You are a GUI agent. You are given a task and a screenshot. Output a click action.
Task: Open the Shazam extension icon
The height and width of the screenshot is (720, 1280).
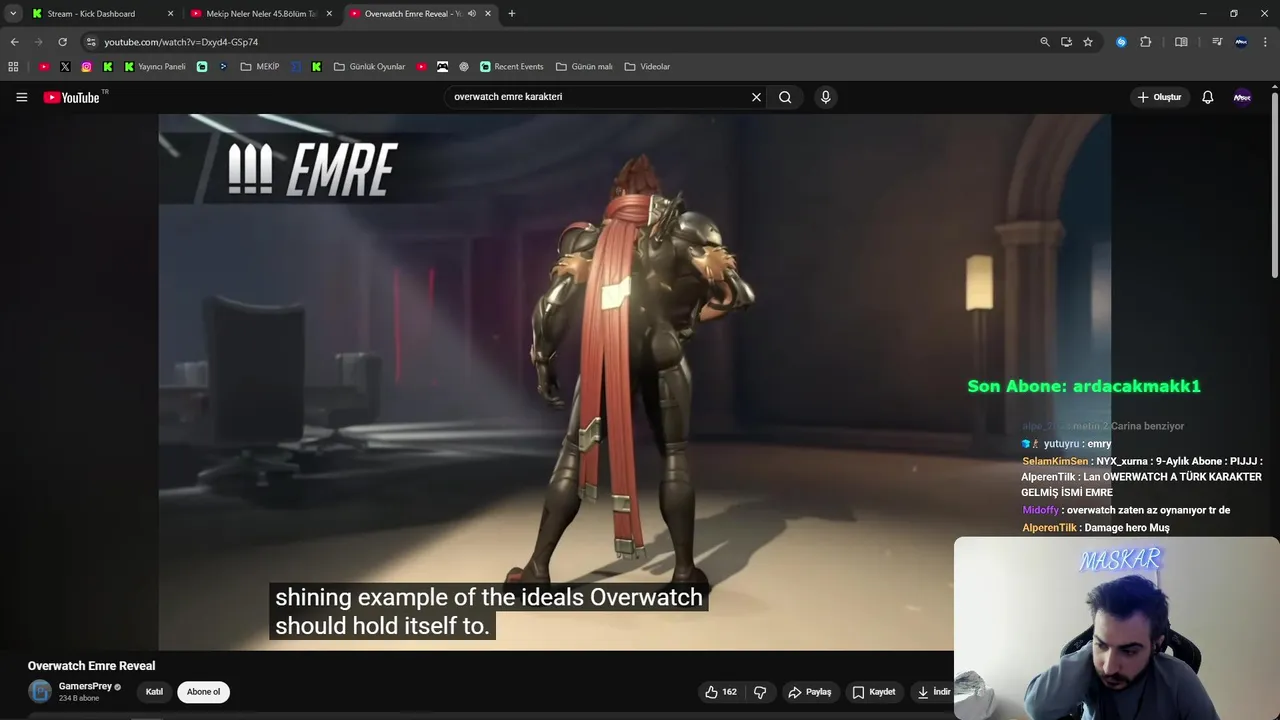[1121, 42]
